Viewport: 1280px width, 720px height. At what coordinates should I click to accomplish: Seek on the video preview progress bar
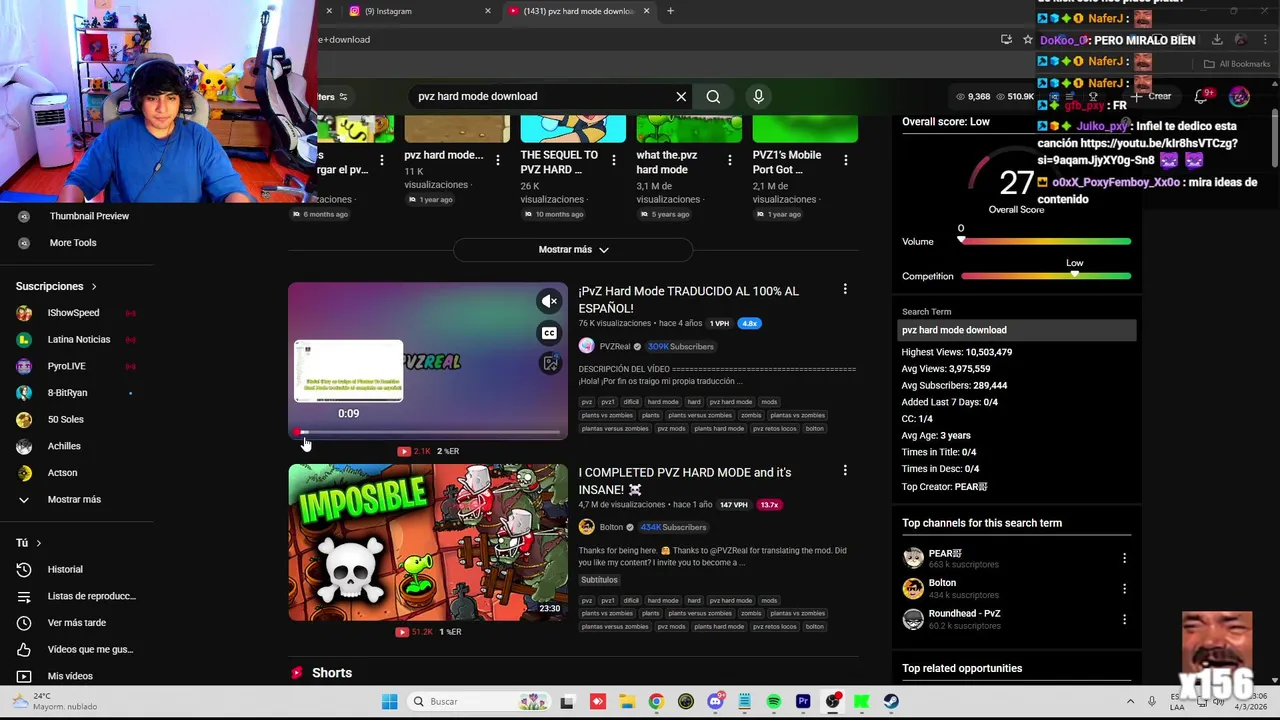[428, 434]
